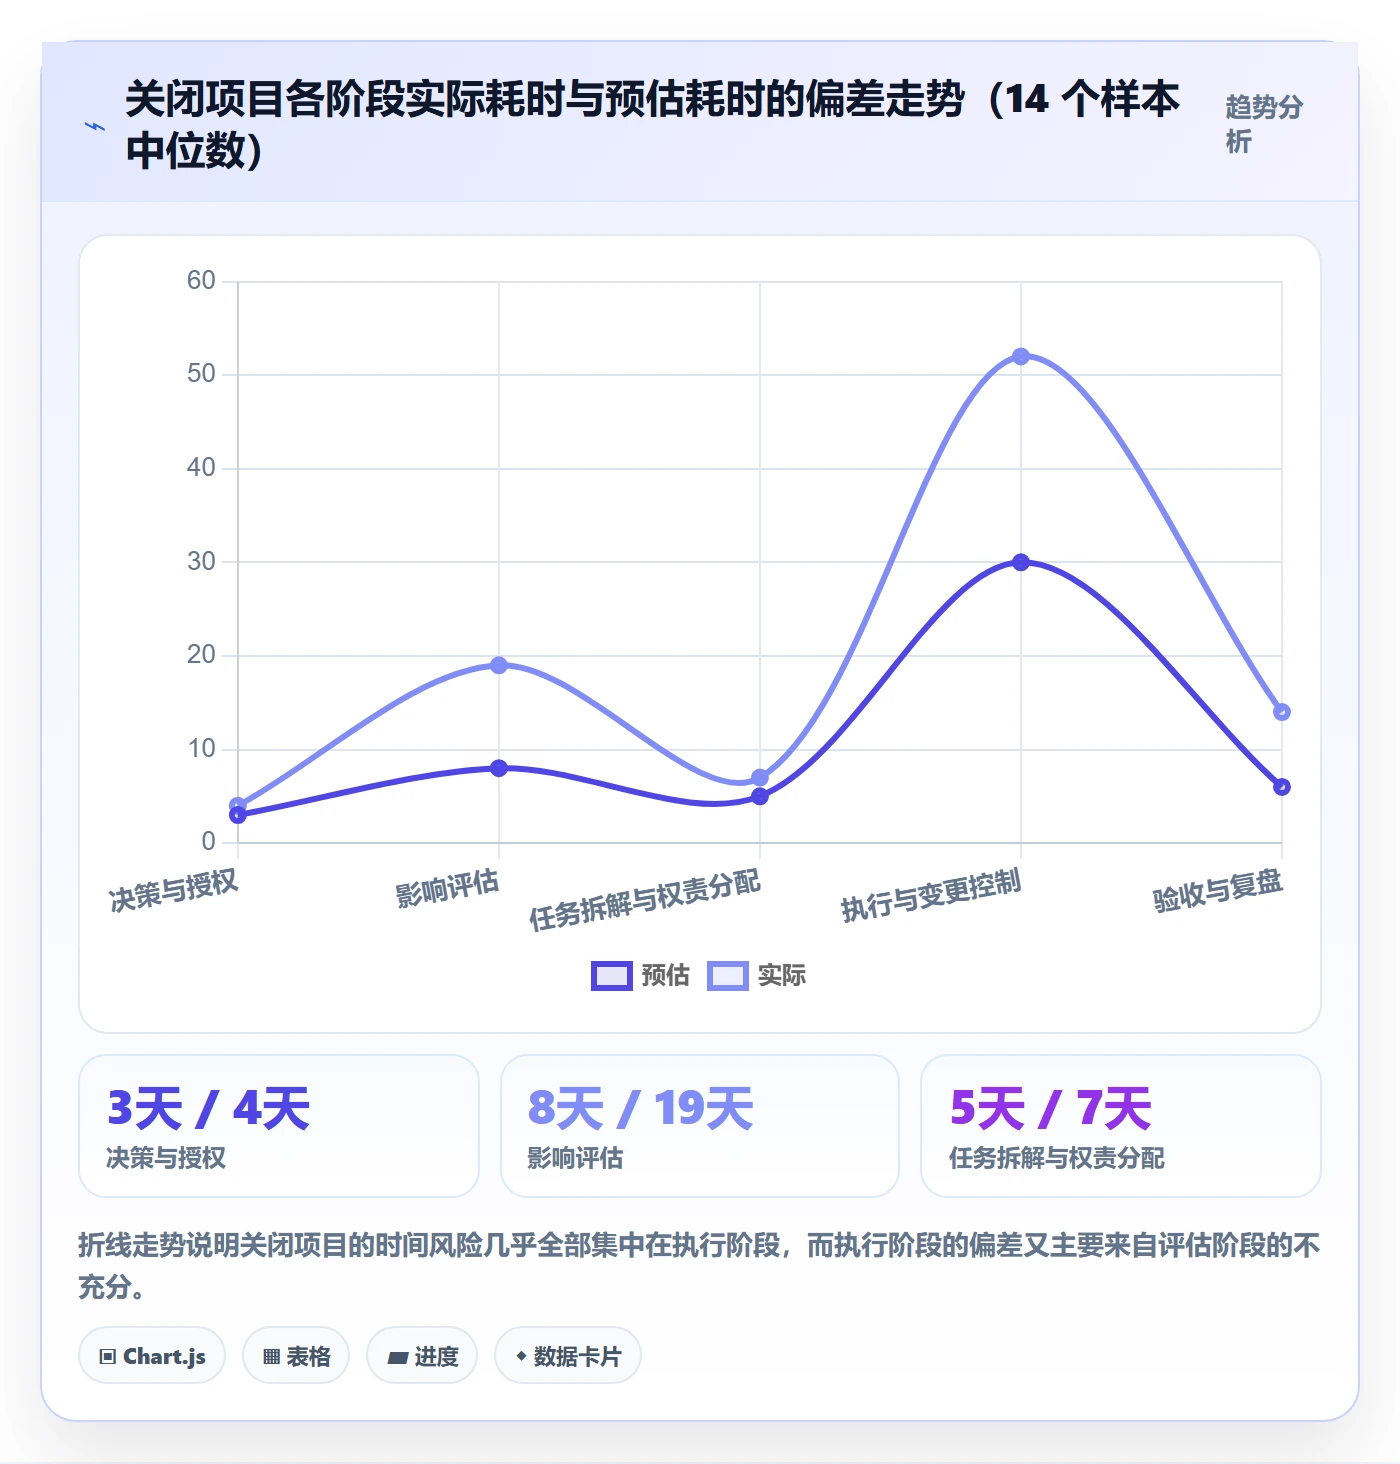The height and width of the screenshot is (1464, 1400).
Task: Click the 实际 data point for 任务拆解与权责分配
Action: coord(760,777)
